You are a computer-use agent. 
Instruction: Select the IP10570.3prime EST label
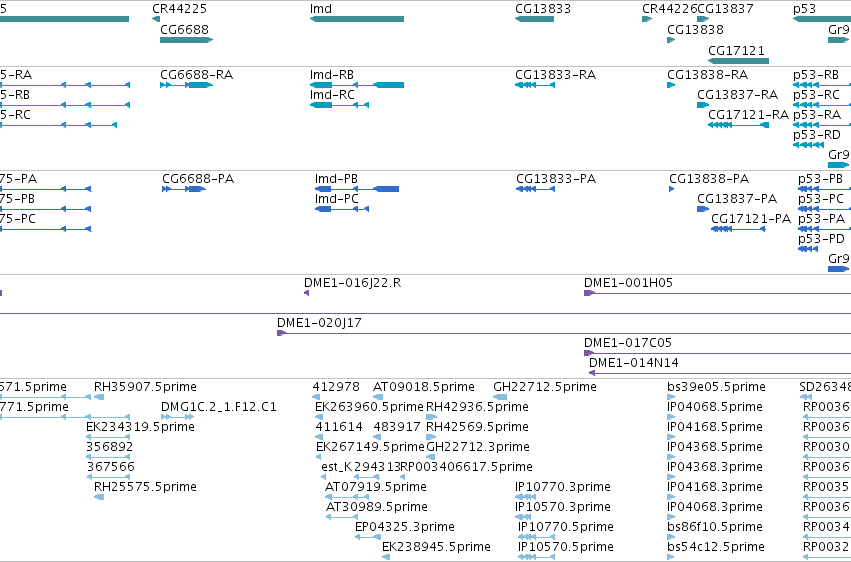[563, 507]
